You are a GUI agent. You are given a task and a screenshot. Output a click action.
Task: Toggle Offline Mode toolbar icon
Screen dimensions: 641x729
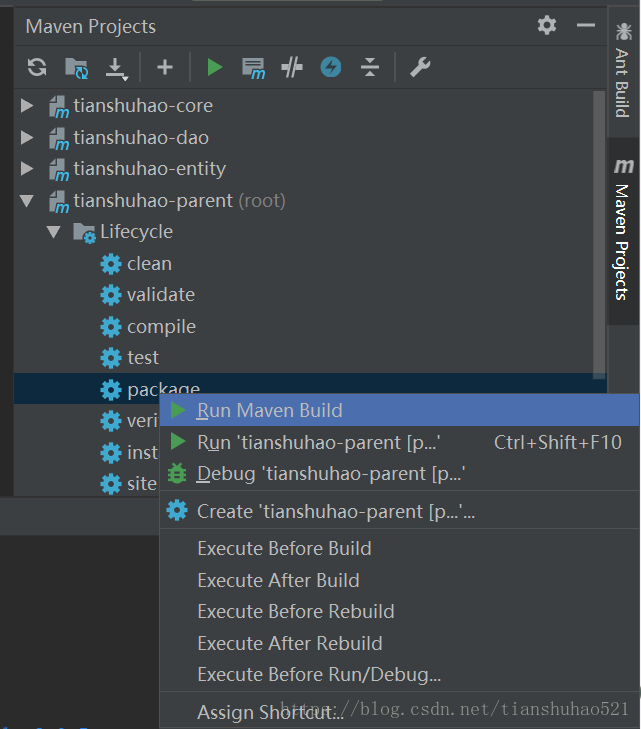292,67
